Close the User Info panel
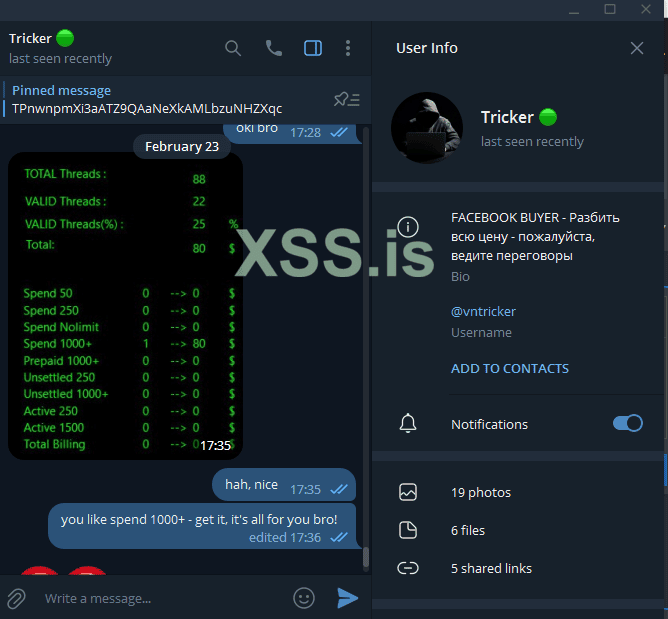Image resolution: width=668 pixels, height=619 pixels. click(x=637, y=48)
